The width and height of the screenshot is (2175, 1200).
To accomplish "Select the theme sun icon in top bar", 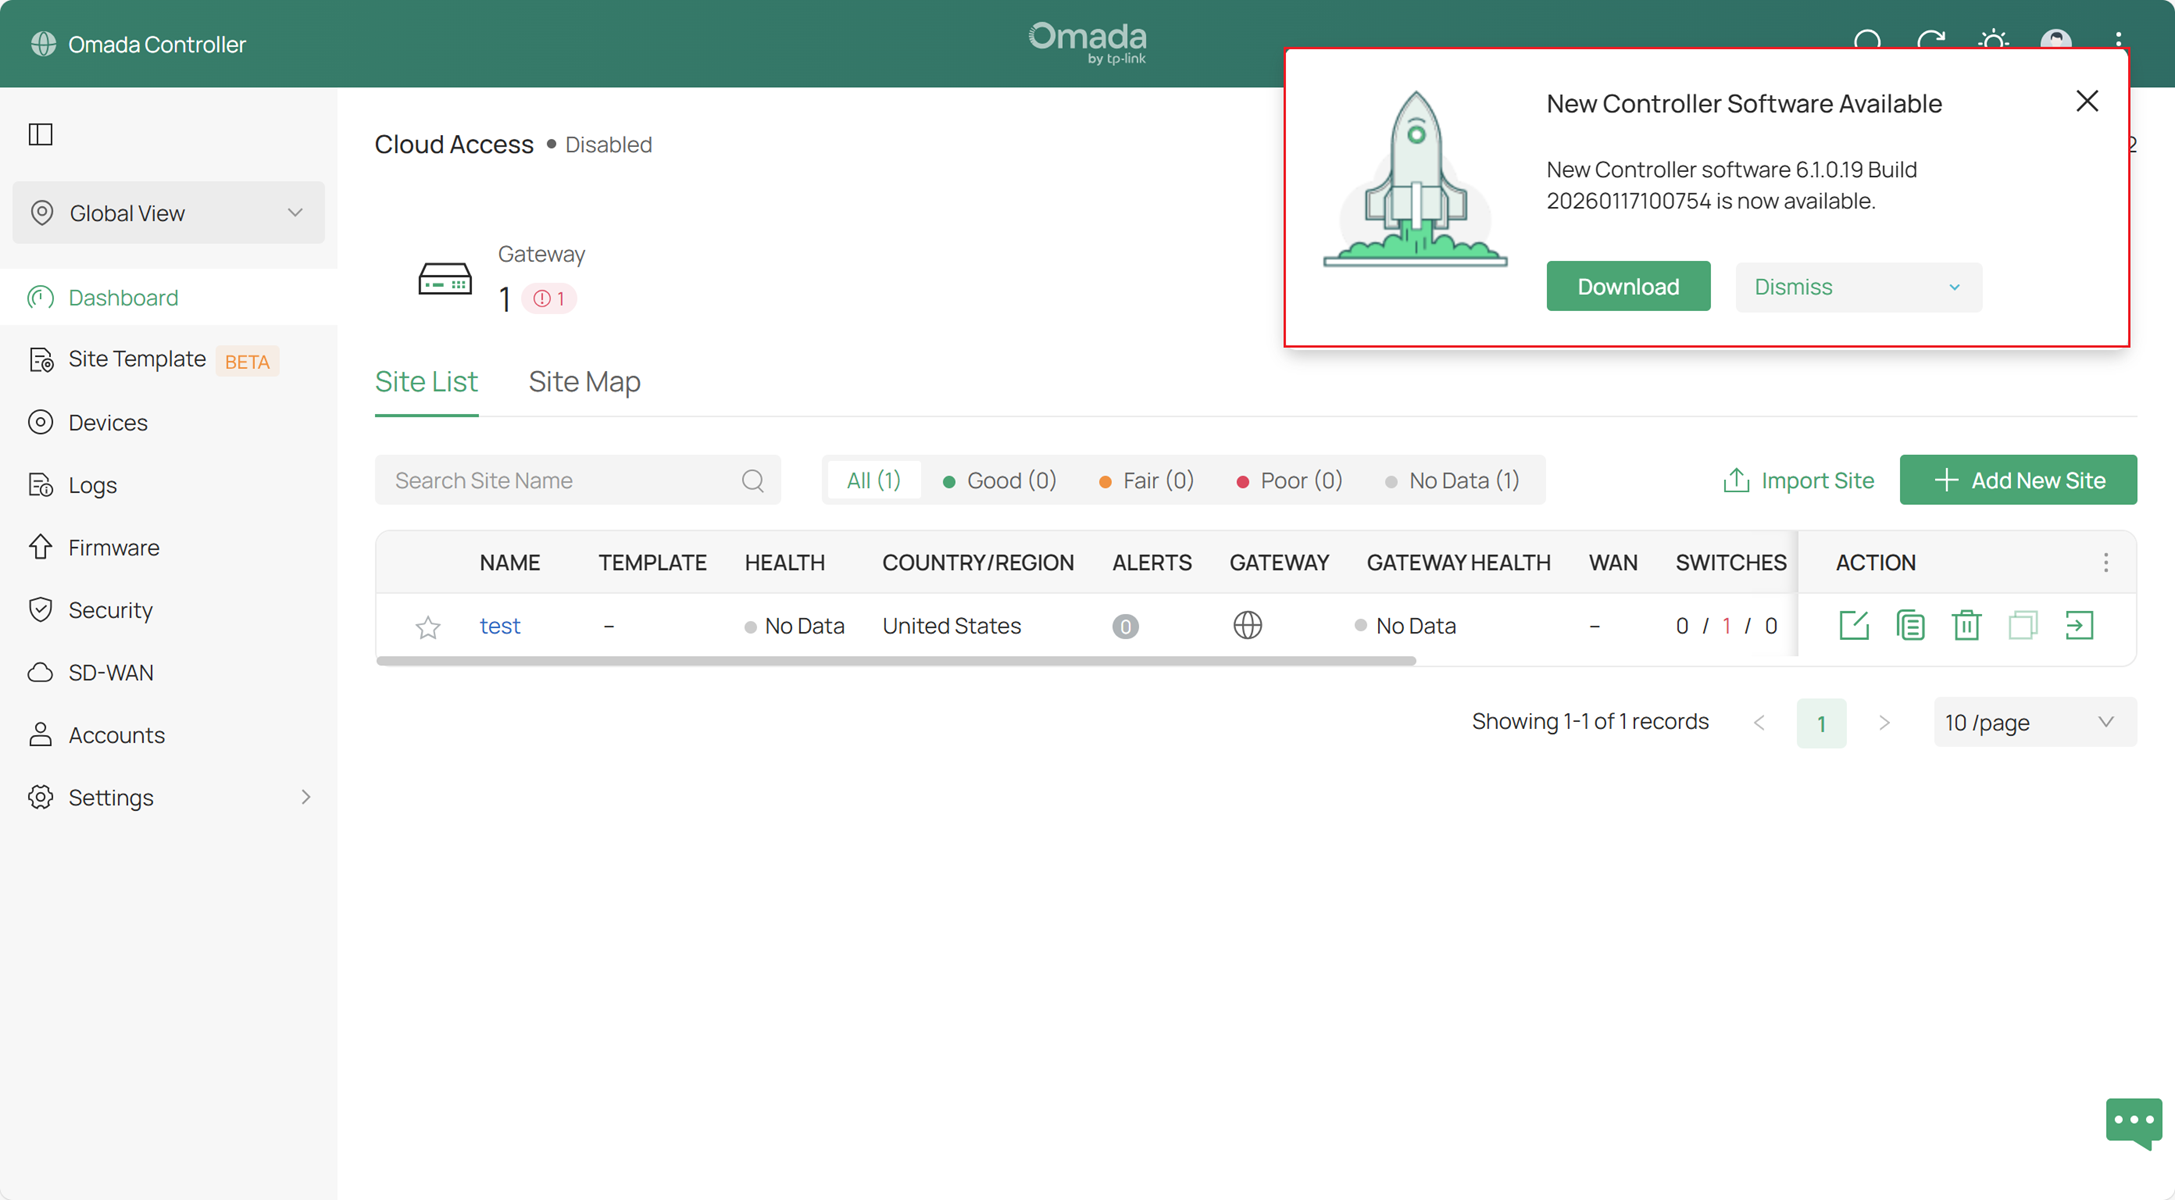I will point(1993,43).
